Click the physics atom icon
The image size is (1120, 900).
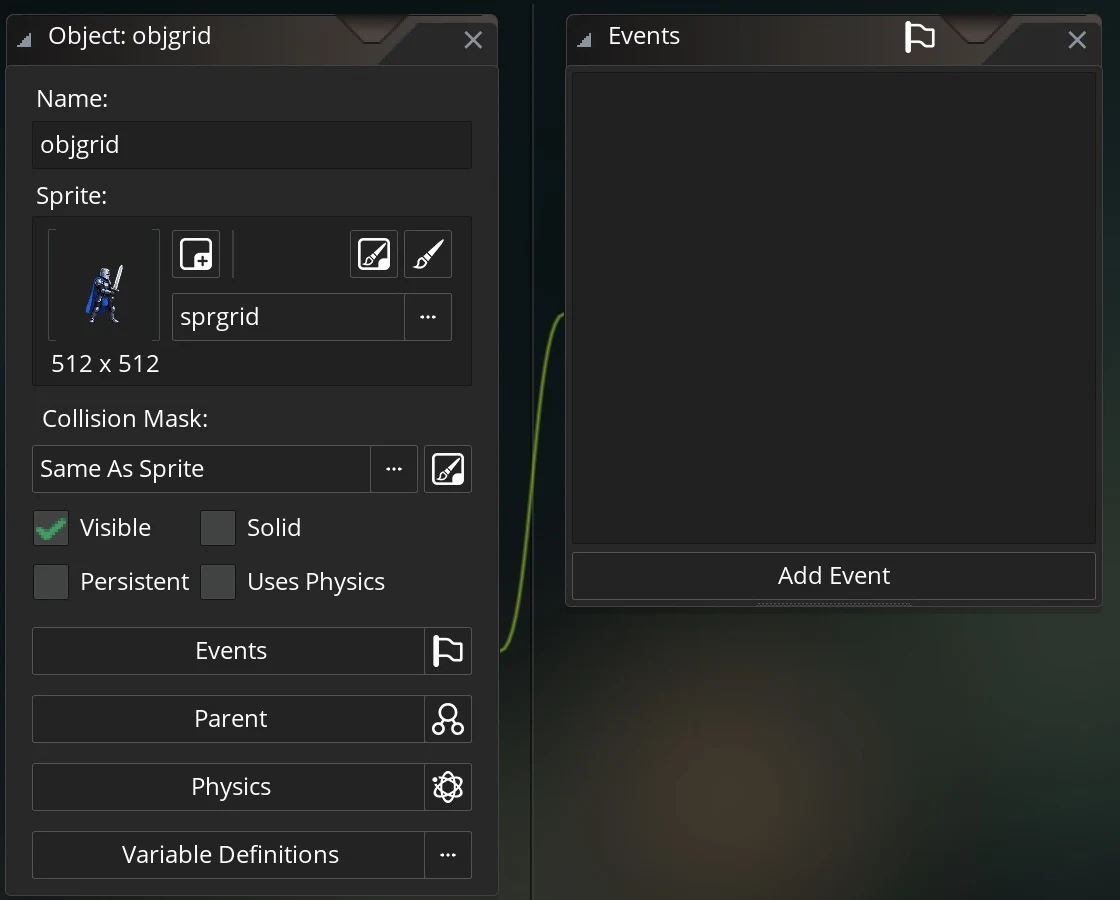(448, 786)
